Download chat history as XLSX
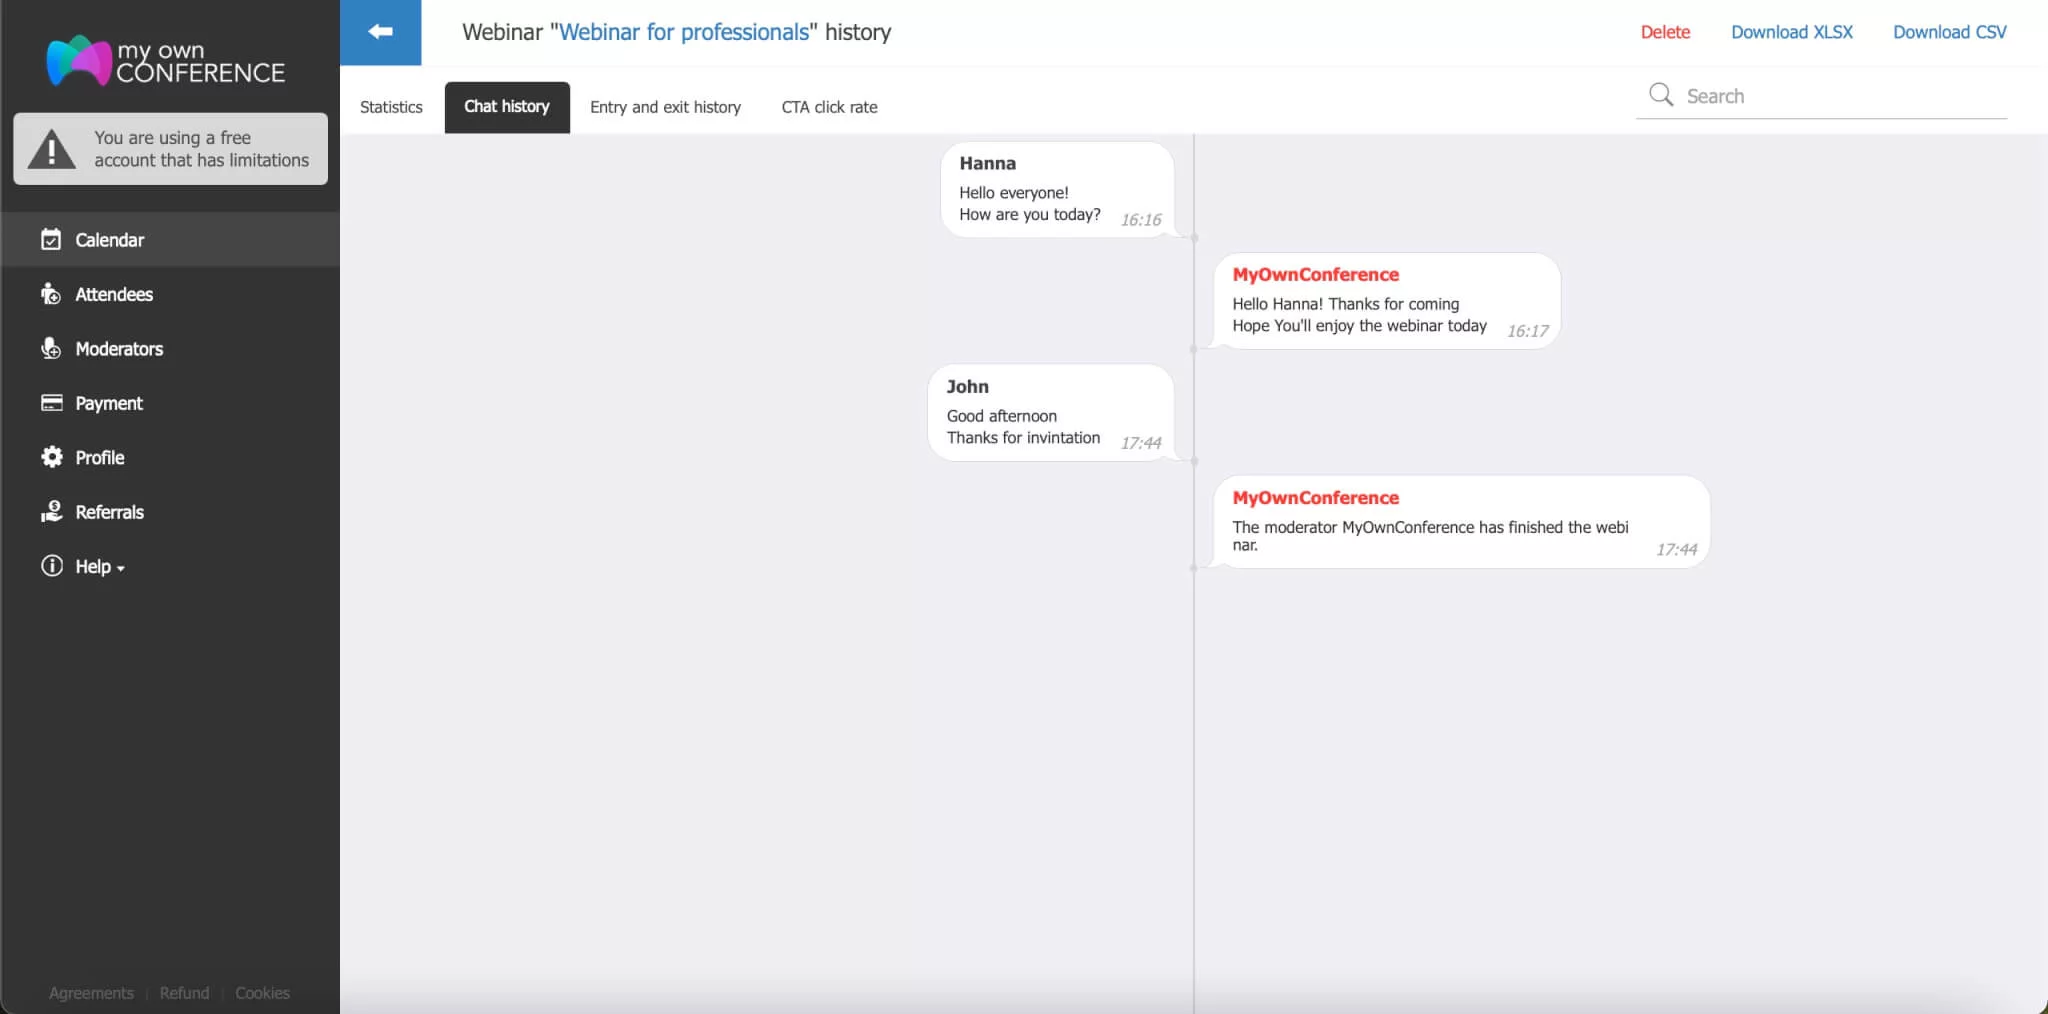 pos(1791,31)
